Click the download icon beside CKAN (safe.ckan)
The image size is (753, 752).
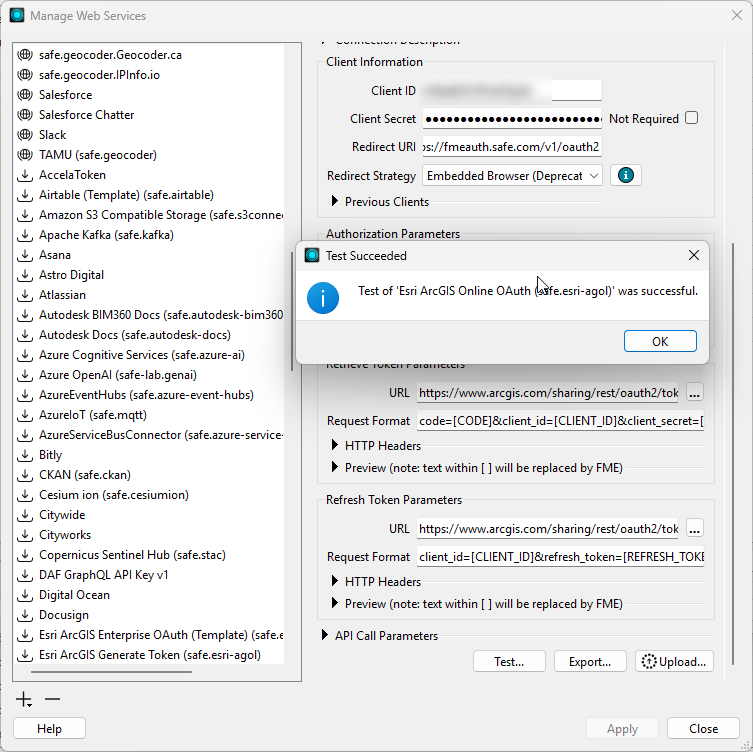pos(25,475)
